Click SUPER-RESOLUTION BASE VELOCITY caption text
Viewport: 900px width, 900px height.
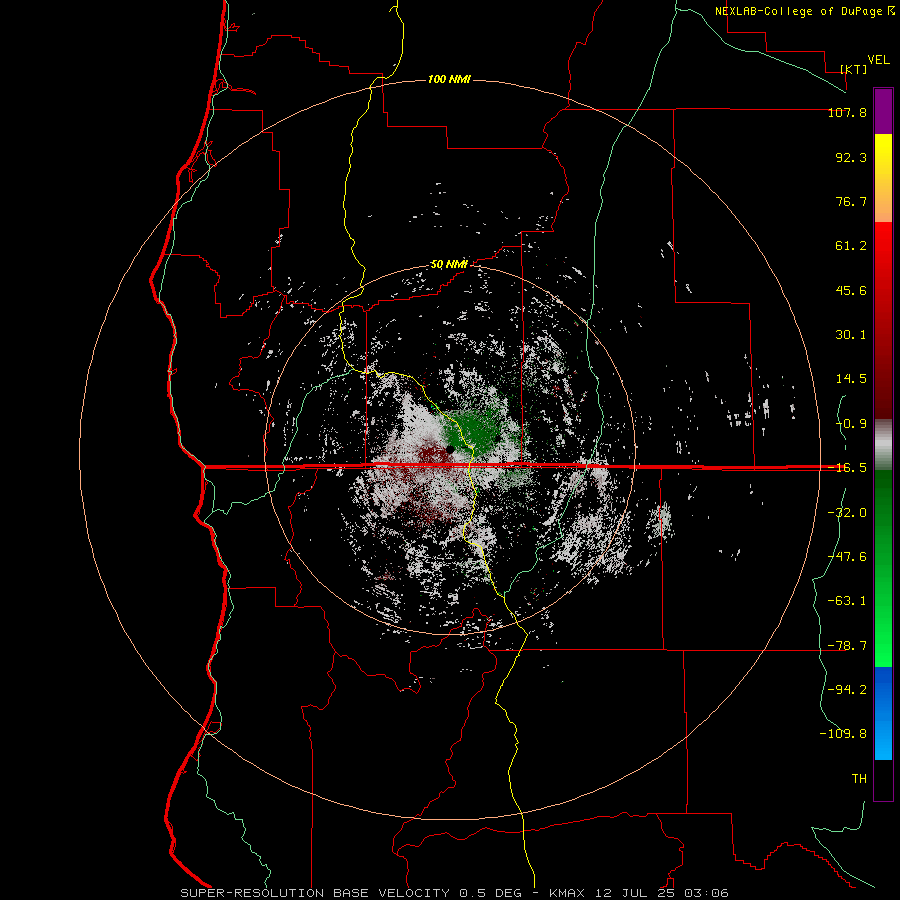315,893
